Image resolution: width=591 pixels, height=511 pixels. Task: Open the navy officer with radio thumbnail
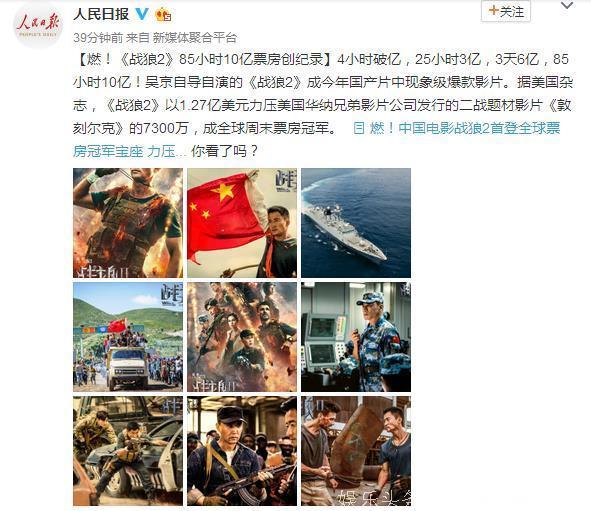356,337
